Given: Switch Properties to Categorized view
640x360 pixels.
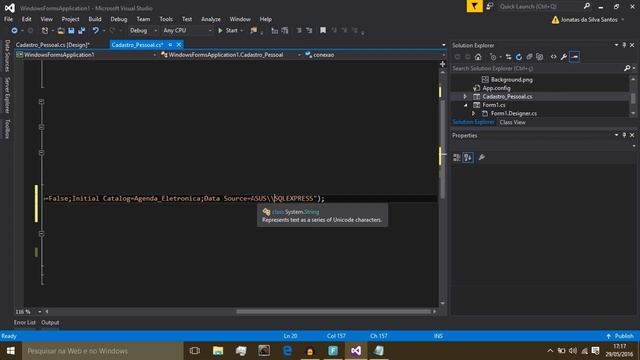Looking at the screenshot, I should [x=457, y=158].
